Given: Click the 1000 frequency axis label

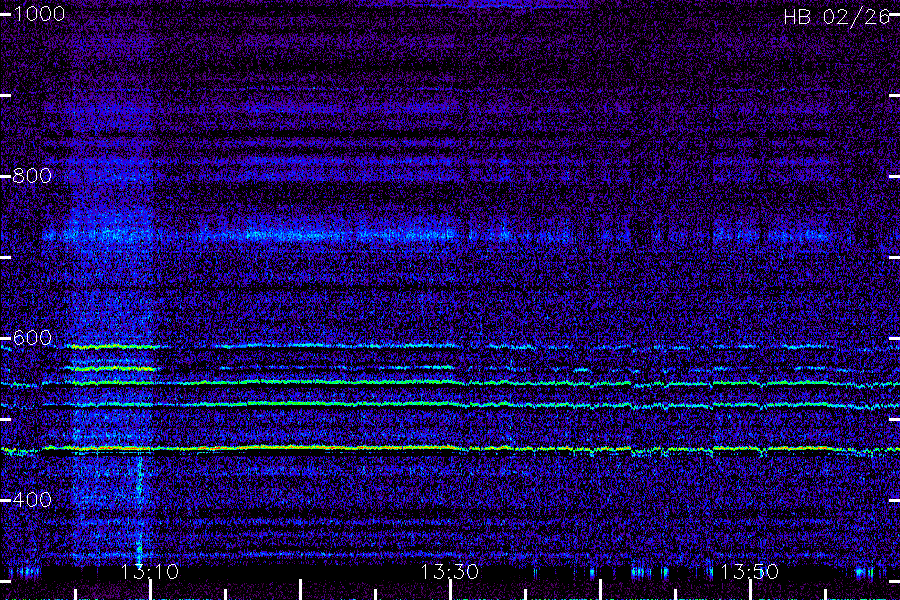Looking at the screenshot, I should [38, 14].
